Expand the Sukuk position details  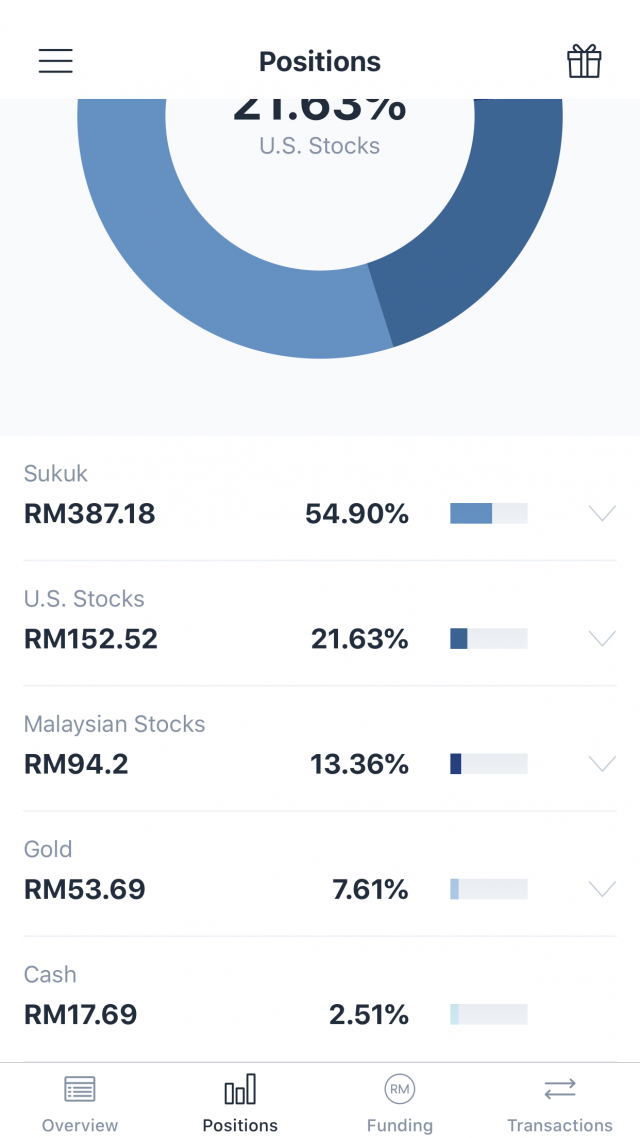[602, 513]
